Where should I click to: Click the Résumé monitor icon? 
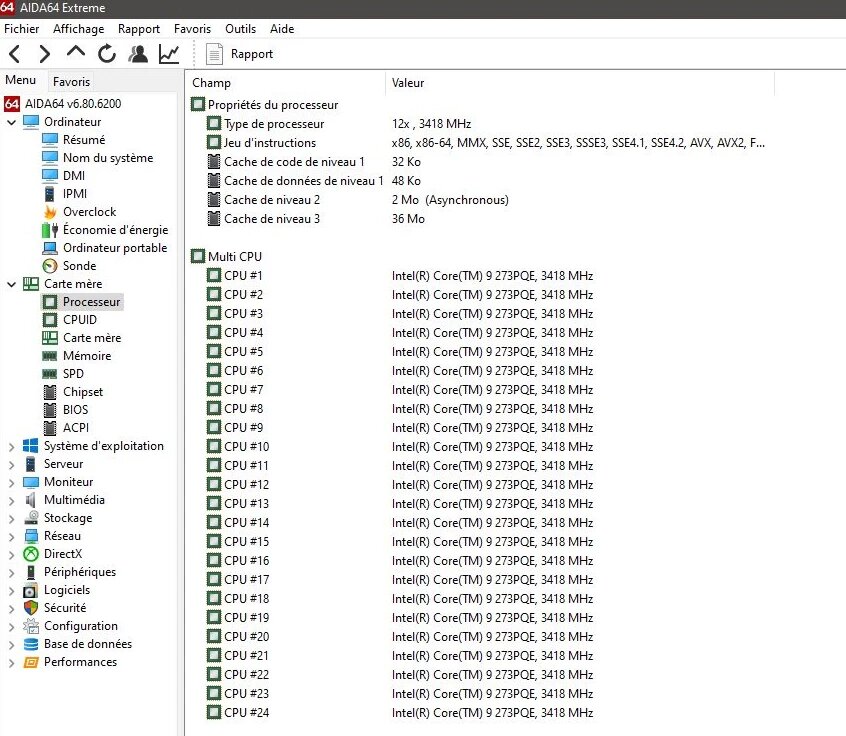click(x=50, y=140)
